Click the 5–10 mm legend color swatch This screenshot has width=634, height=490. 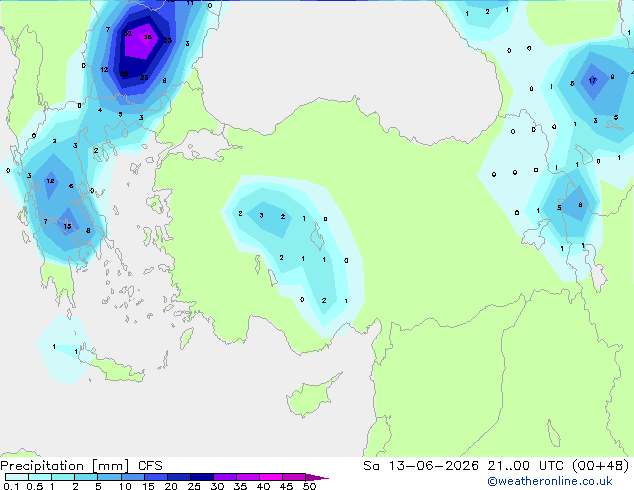[110, 477]
